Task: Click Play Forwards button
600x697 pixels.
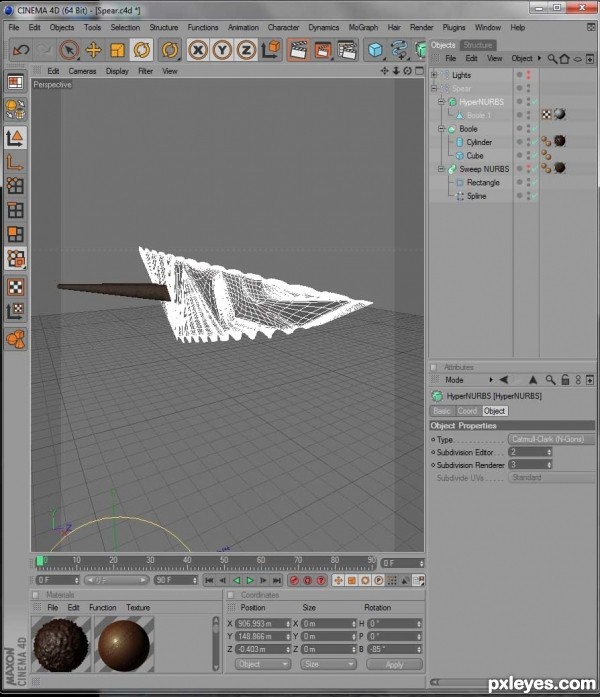Action: tap(250, 580)
